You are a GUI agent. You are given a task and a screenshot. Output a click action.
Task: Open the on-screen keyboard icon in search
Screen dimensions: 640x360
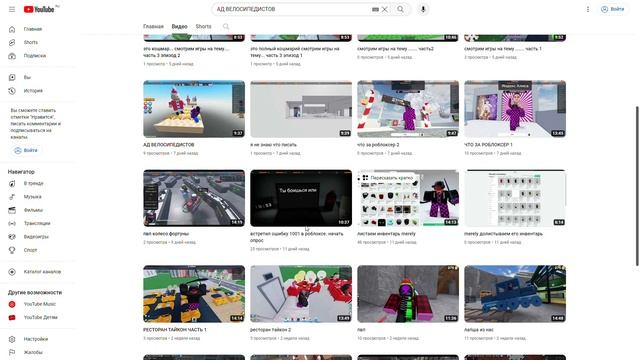pos(375,9)
